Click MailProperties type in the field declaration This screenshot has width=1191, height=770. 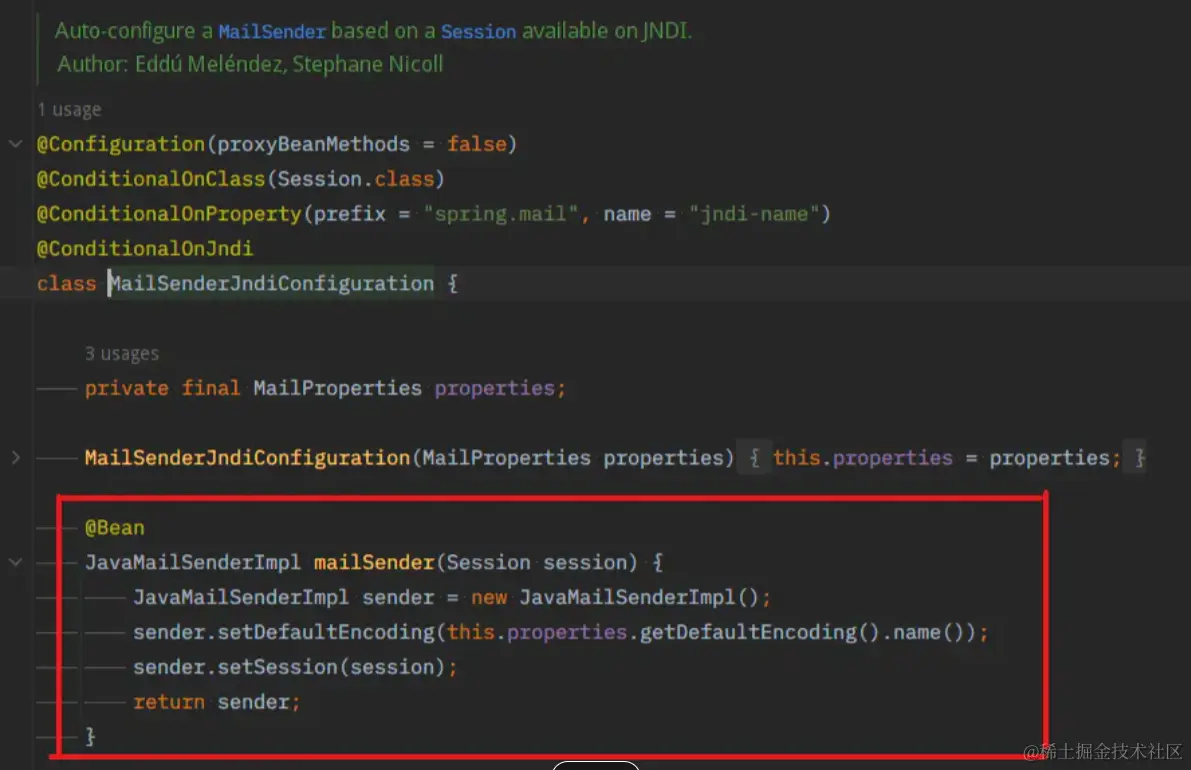(337, 388)
